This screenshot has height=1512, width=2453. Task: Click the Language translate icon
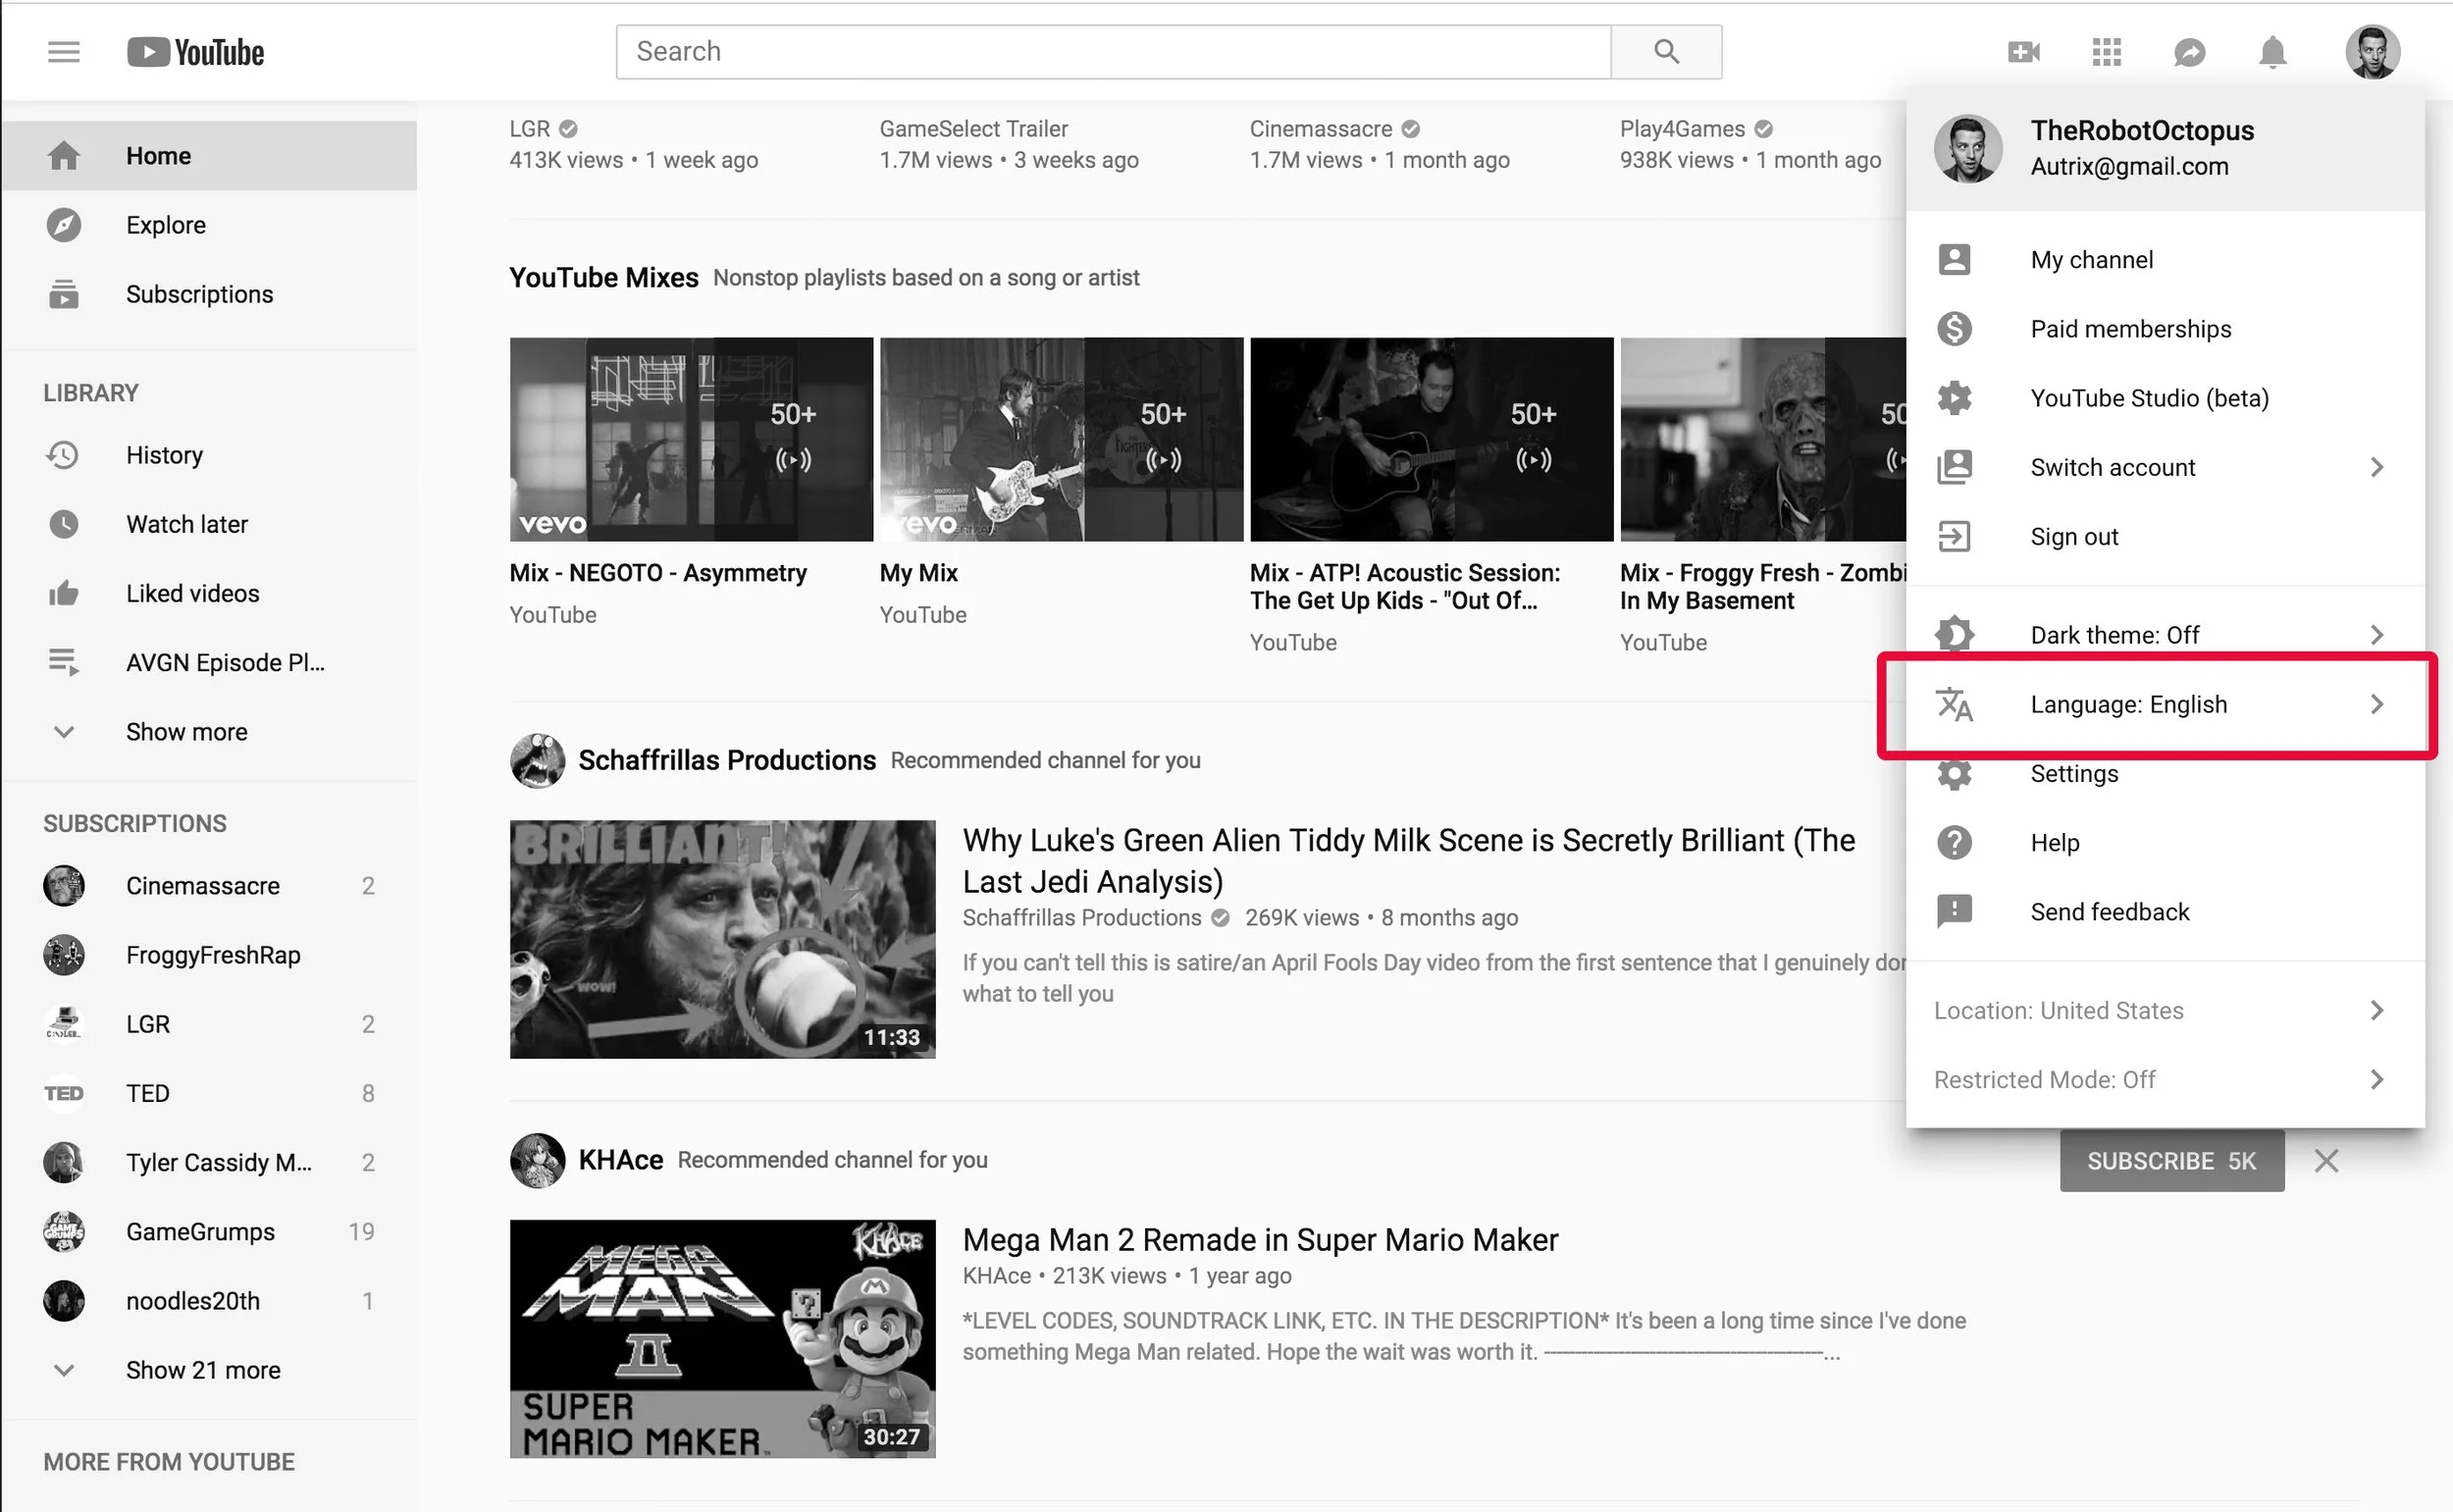[1954, 705]
